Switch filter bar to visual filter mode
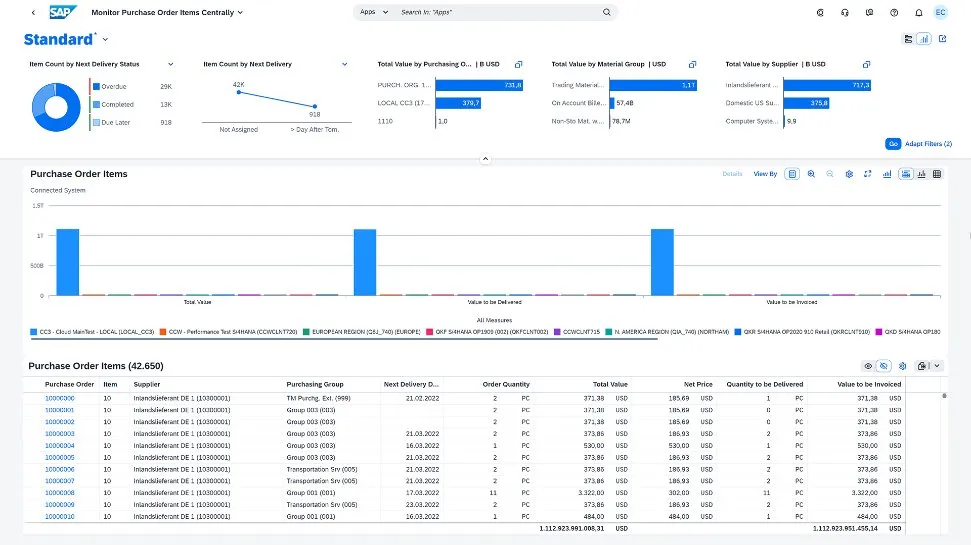Image resolution: width=971 pixels, height=545 pixels. click(x=924, y=39)
